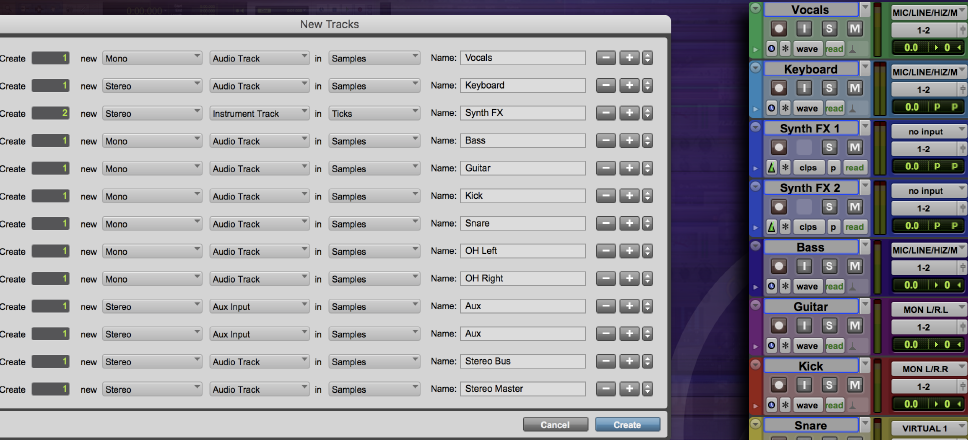
Task: Arm the Guitar track for recording
Action: click(779, 325)
